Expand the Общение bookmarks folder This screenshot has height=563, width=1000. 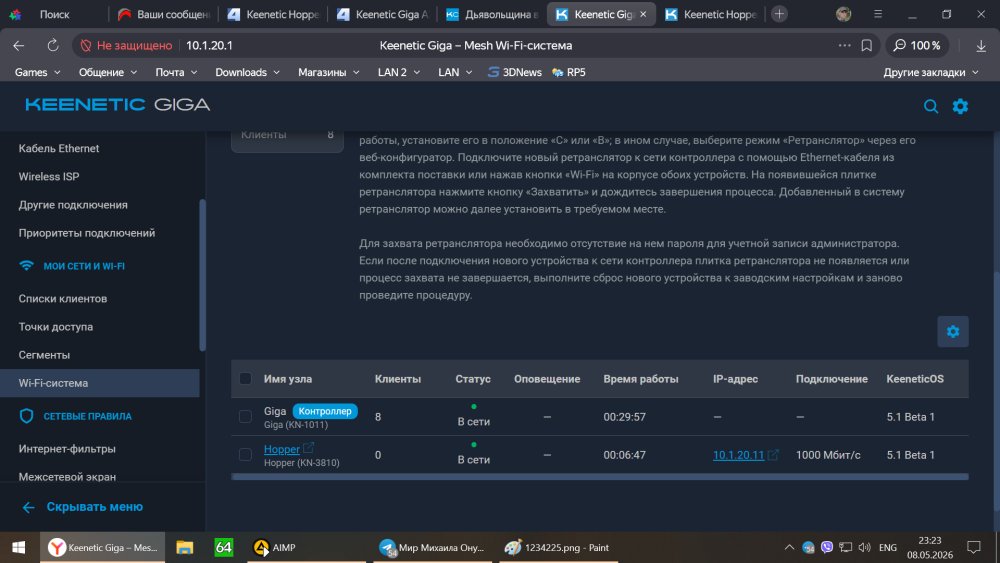108,73
